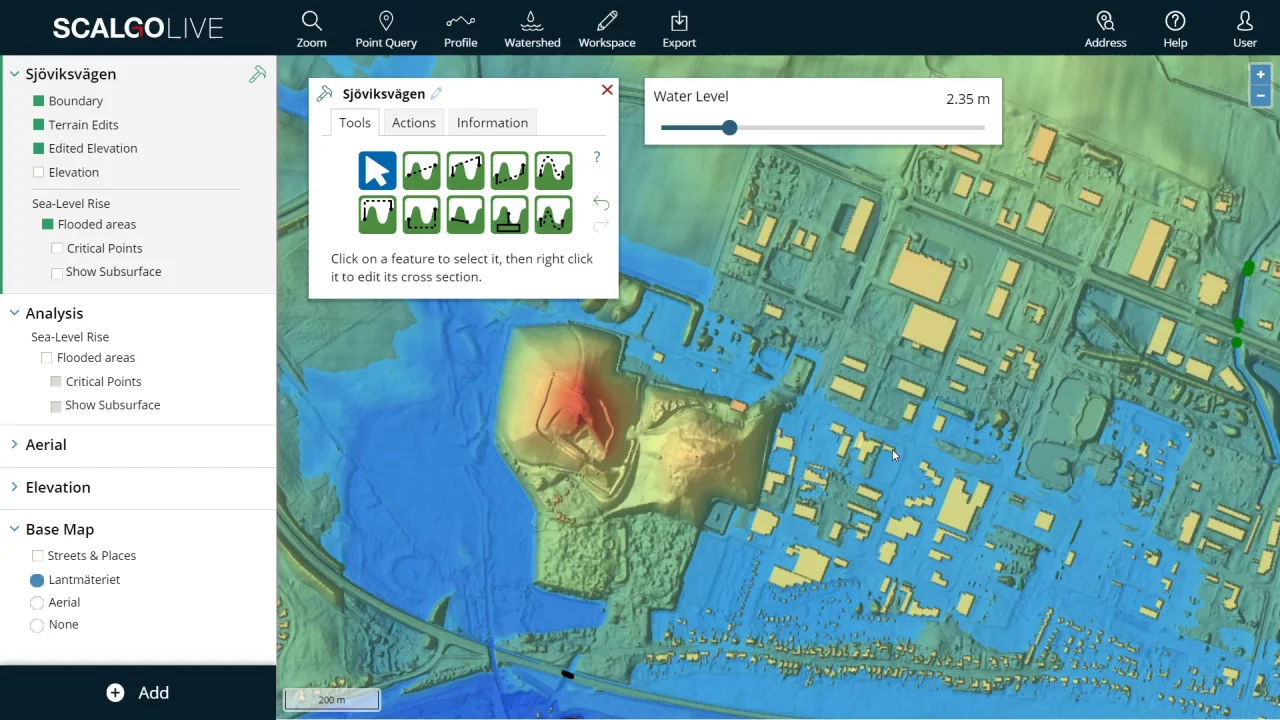This screenshot has height=720, width=1280.
Task: Enable Sjöviksvägen Show Subsurface checkbox
Action: (57, 272)
